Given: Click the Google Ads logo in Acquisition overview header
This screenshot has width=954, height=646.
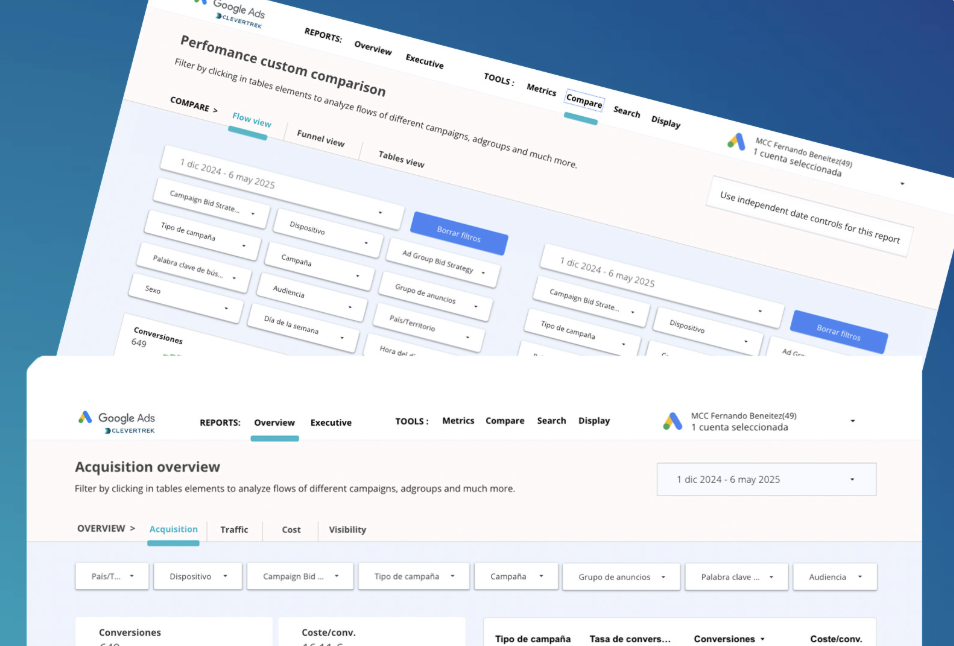Looking at the screenshot, I should (117, 417).
